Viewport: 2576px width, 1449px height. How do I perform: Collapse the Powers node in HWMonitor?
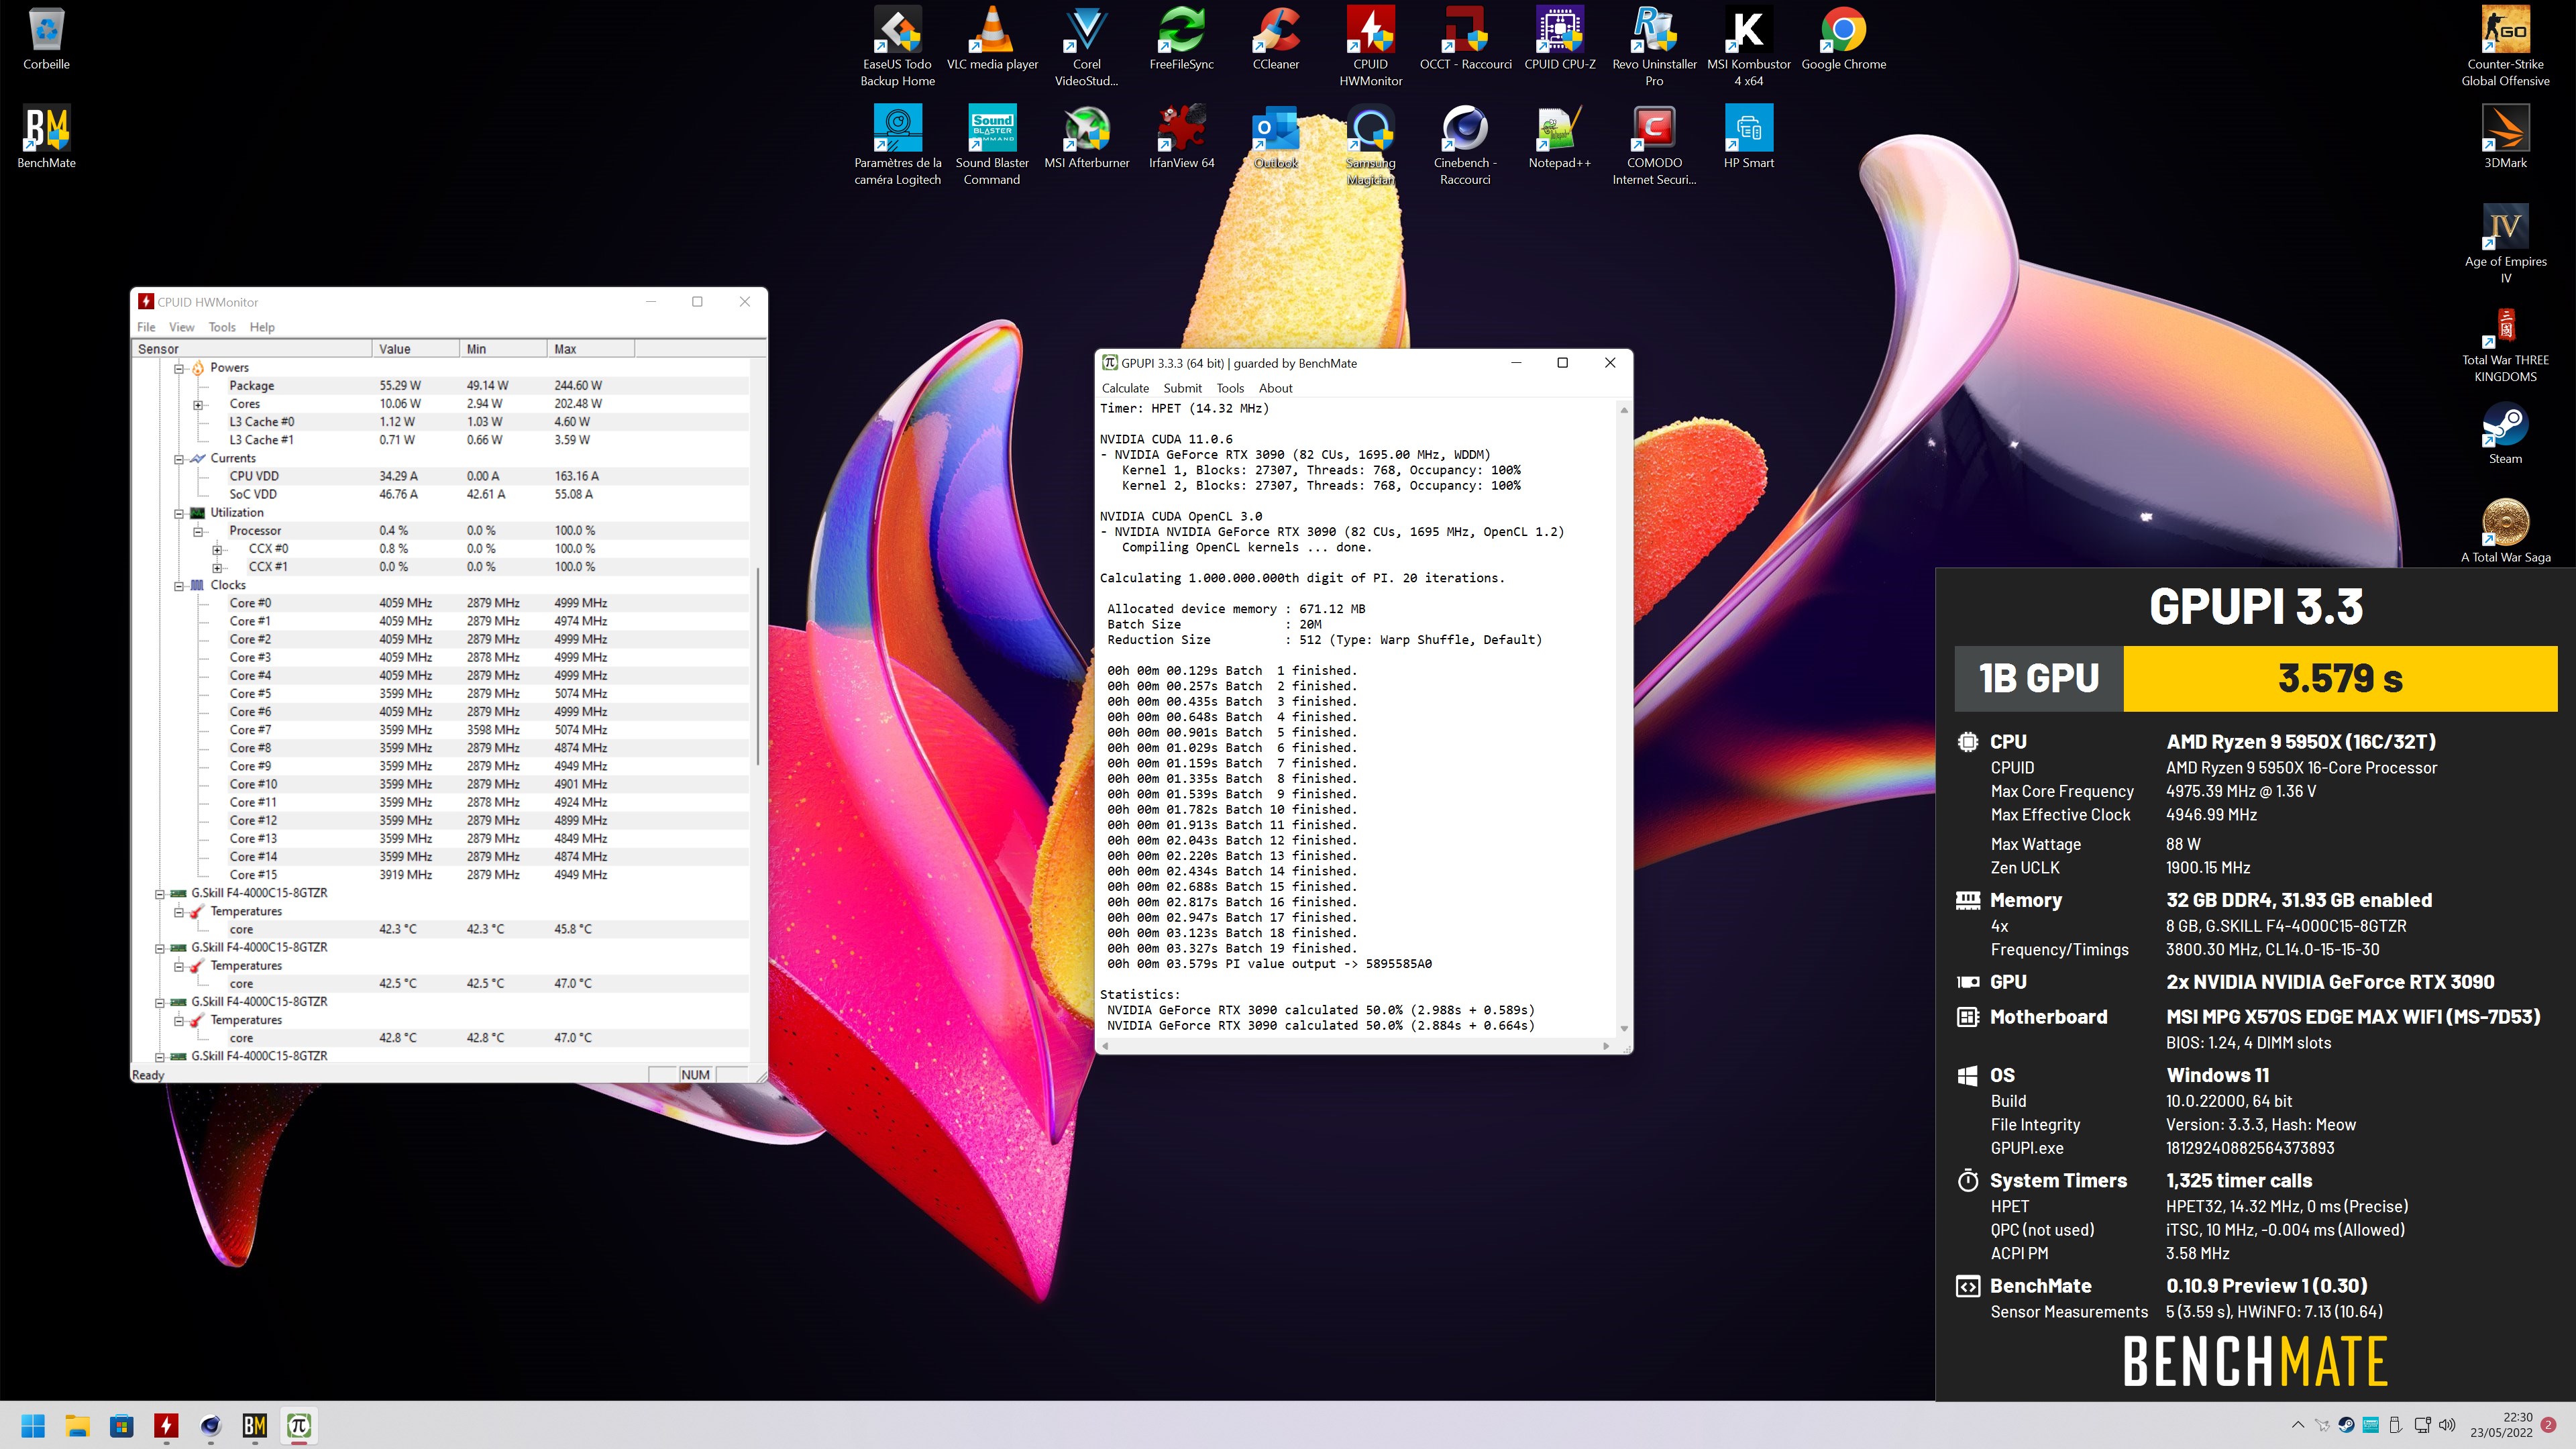tap(180, 368)
